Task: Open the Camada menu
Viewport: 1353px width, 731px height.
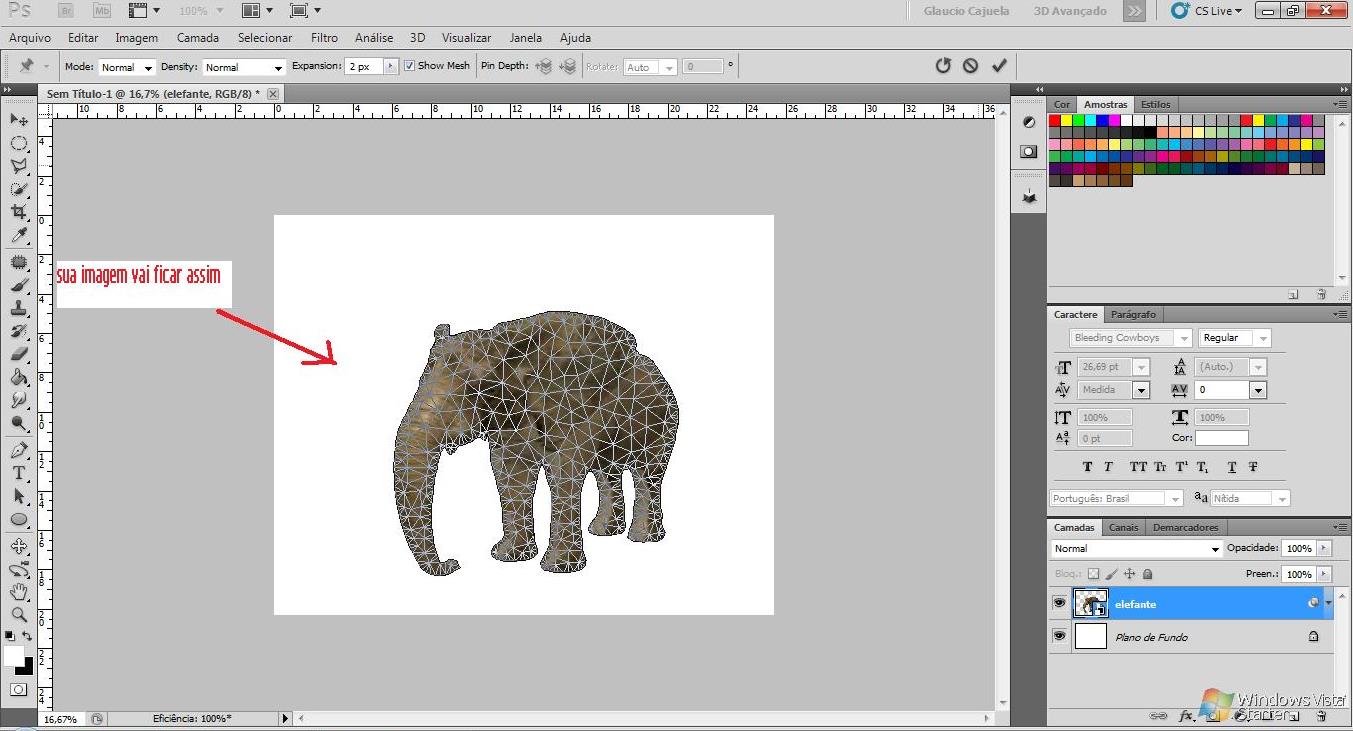Action: pyautogui.click(x=198, y=38)
